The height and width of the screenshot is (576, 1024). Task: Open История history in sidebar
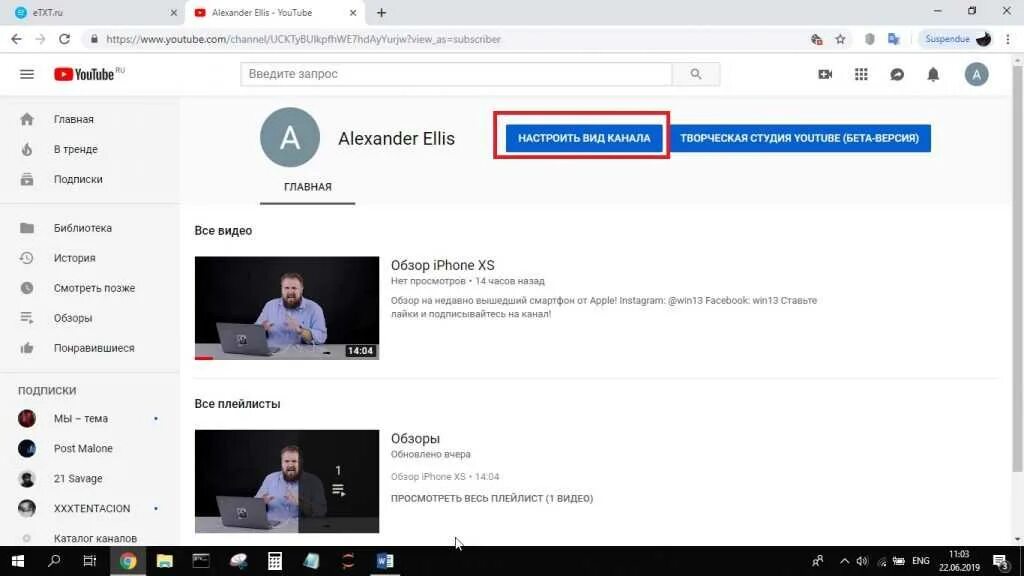(x=90, y=258)
